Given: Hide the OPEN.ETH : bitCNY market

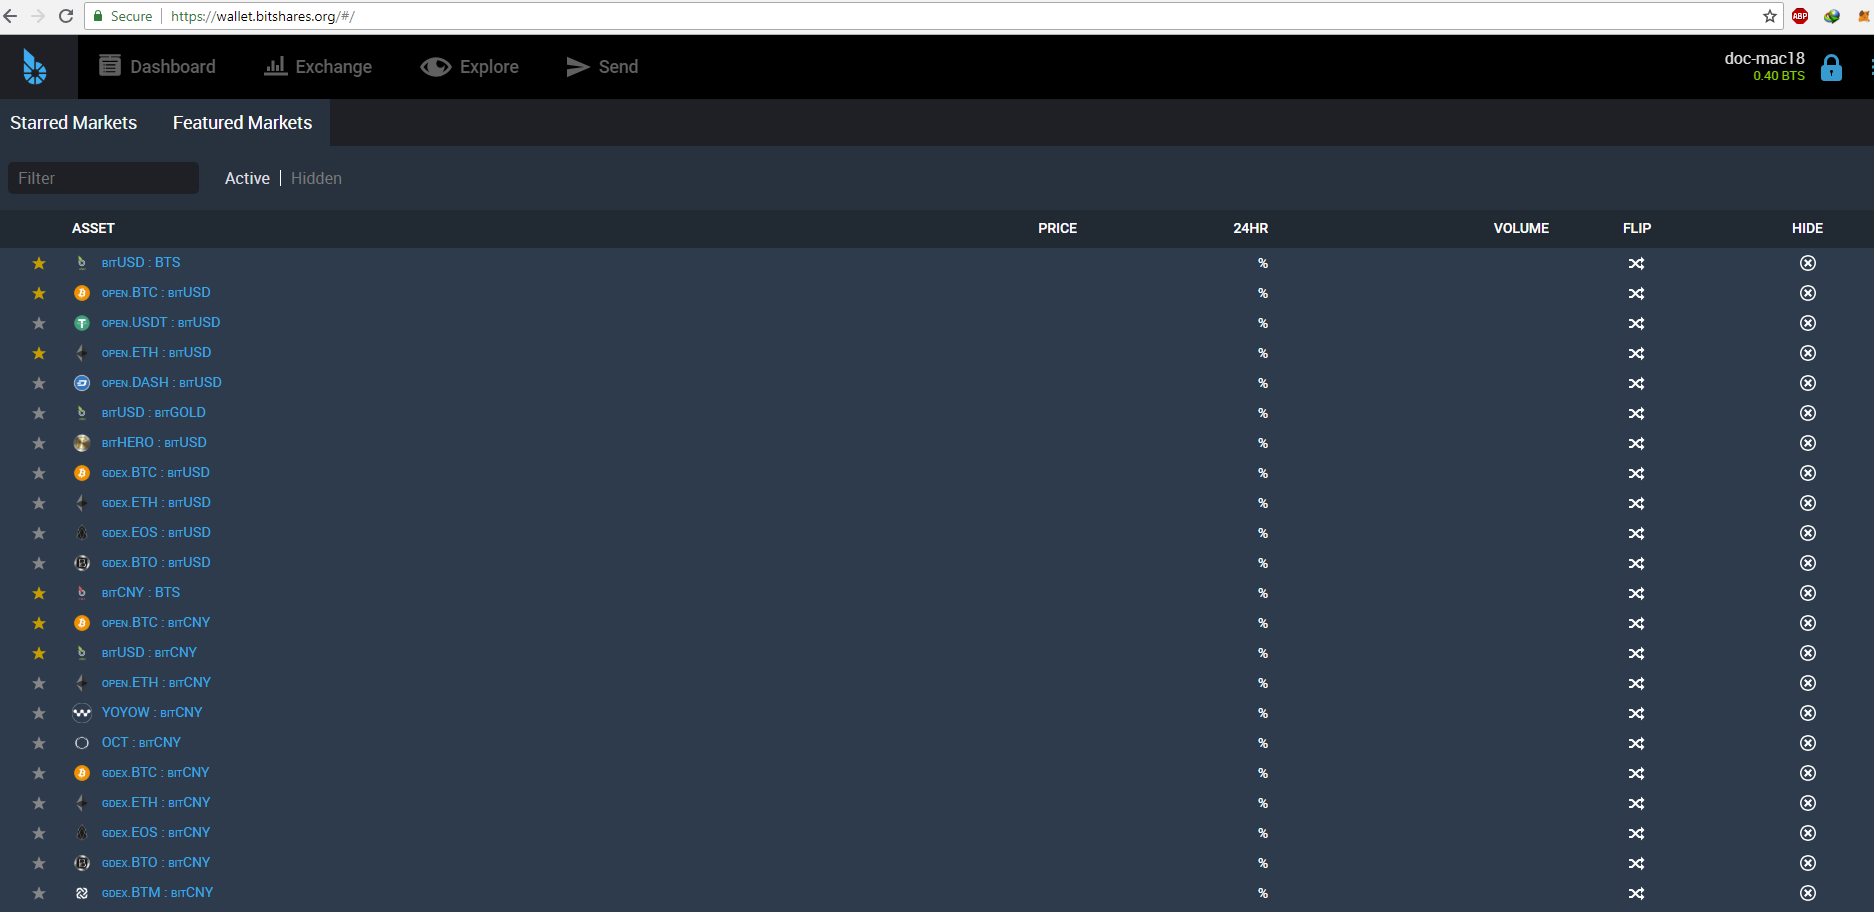Looking at the screenshot, I should pos(1808,683).
